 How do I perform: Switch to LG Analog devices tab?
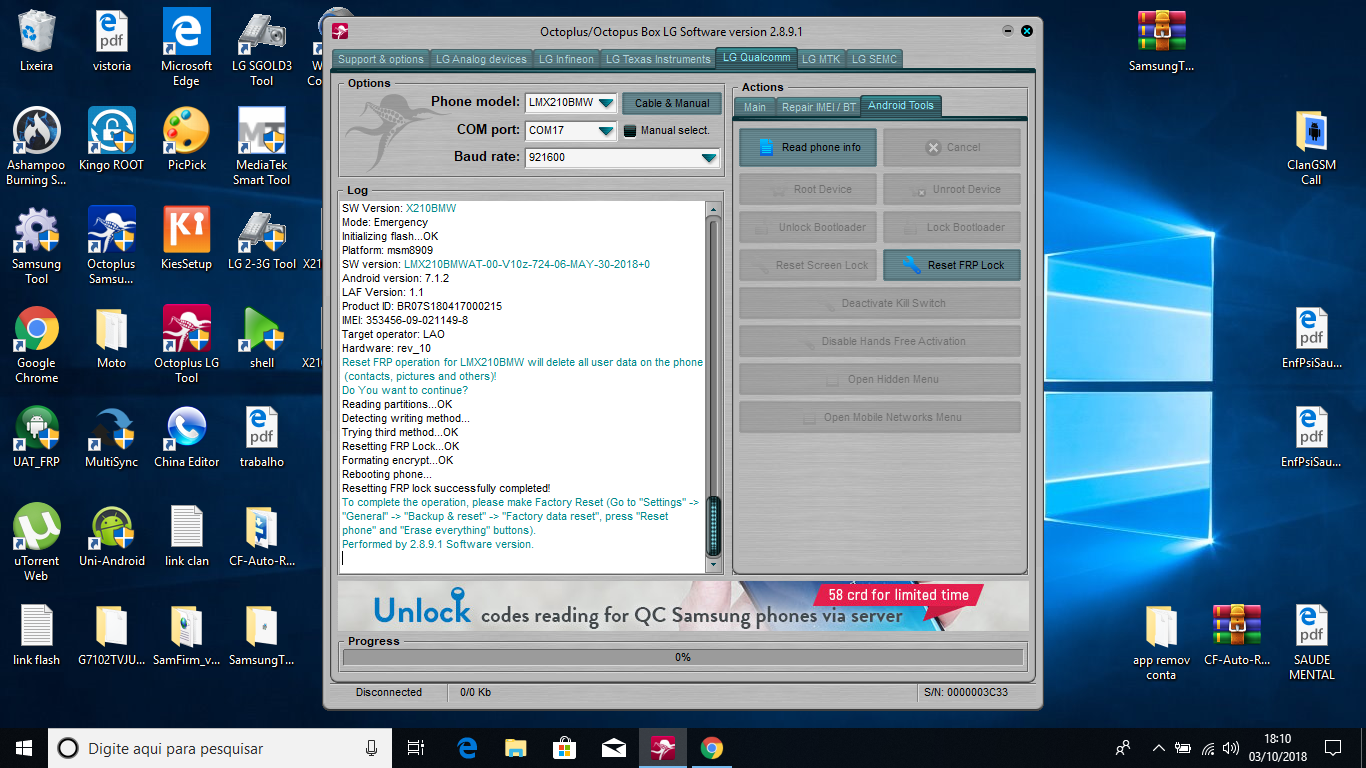(481, 59)
